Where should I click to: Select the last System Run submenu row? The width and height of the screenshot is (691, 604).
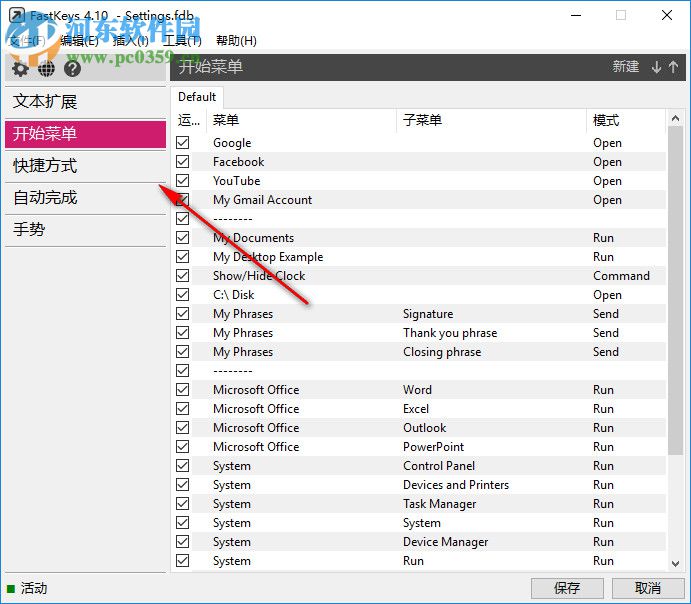coord(420,560)
